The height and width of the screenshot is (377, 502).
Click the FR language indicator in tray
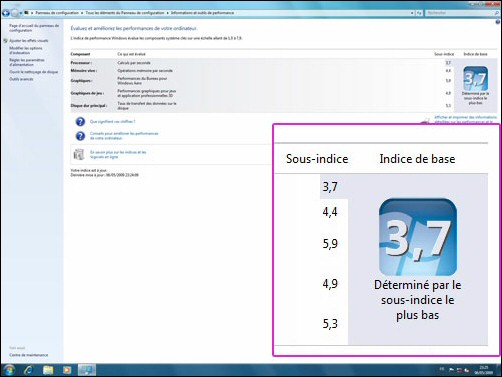pyautogui.click(x=442, y=369)
